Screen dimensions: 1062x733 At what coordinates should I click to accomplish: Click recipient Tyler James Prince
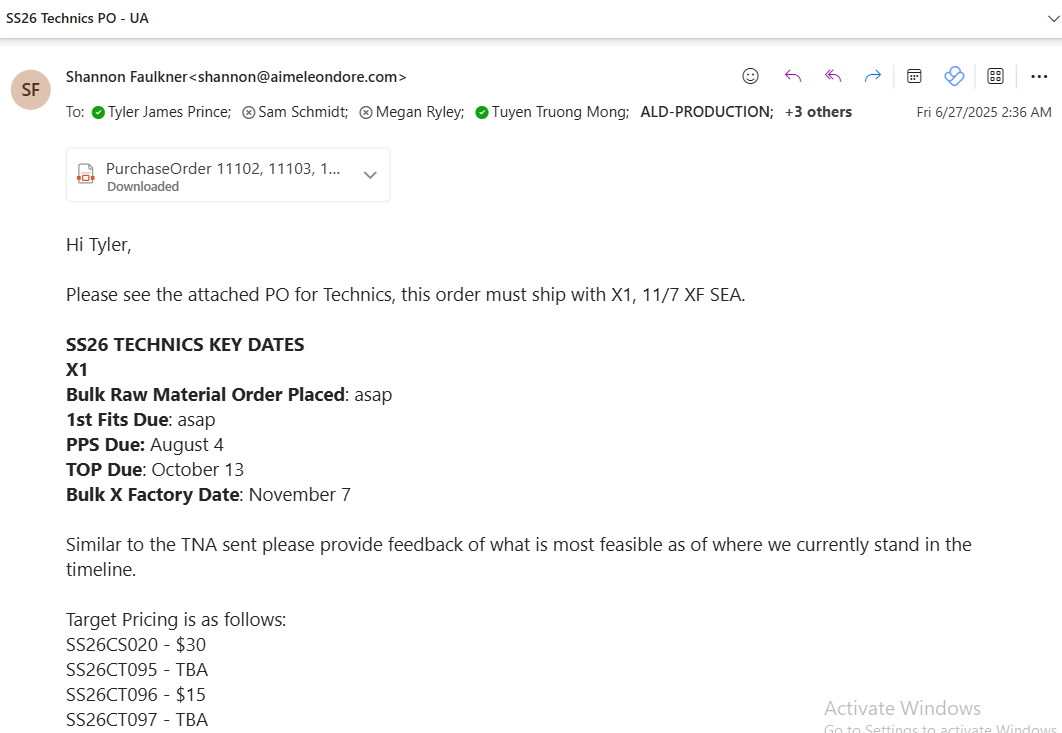(169, 112)
